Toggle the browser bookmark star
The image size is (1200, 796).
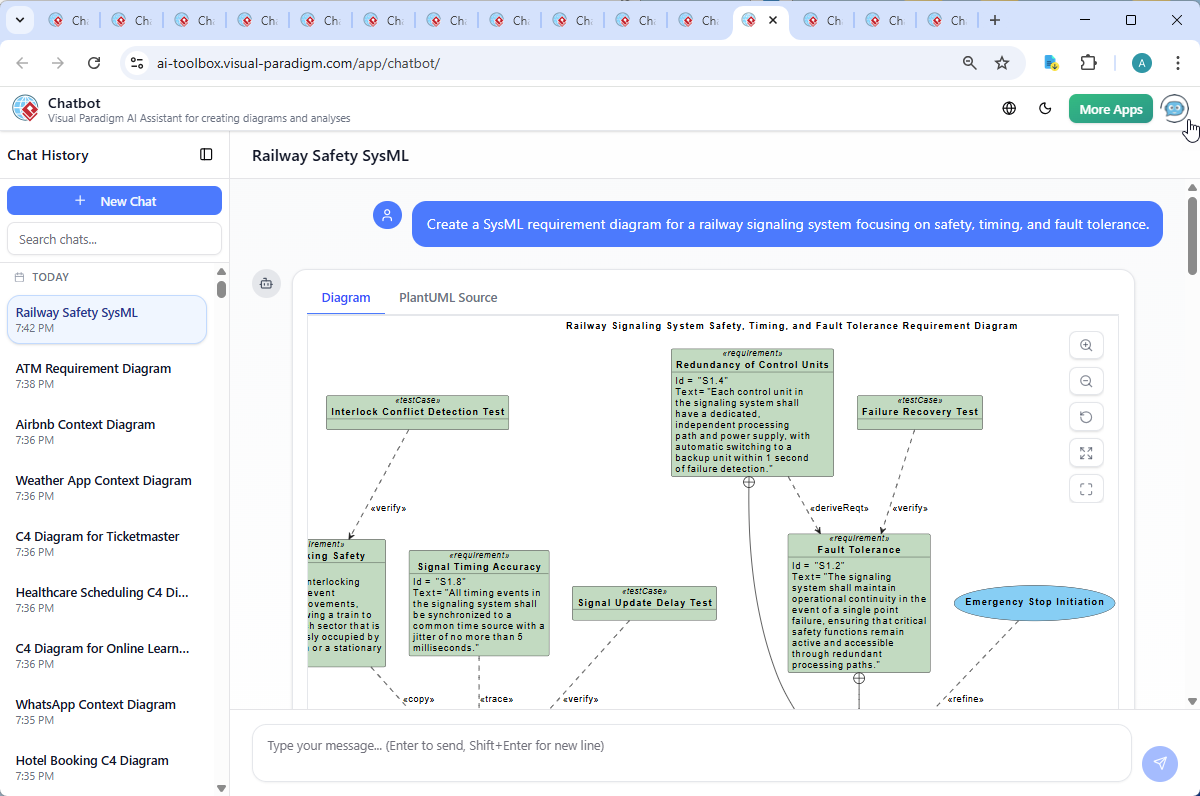1002,62
